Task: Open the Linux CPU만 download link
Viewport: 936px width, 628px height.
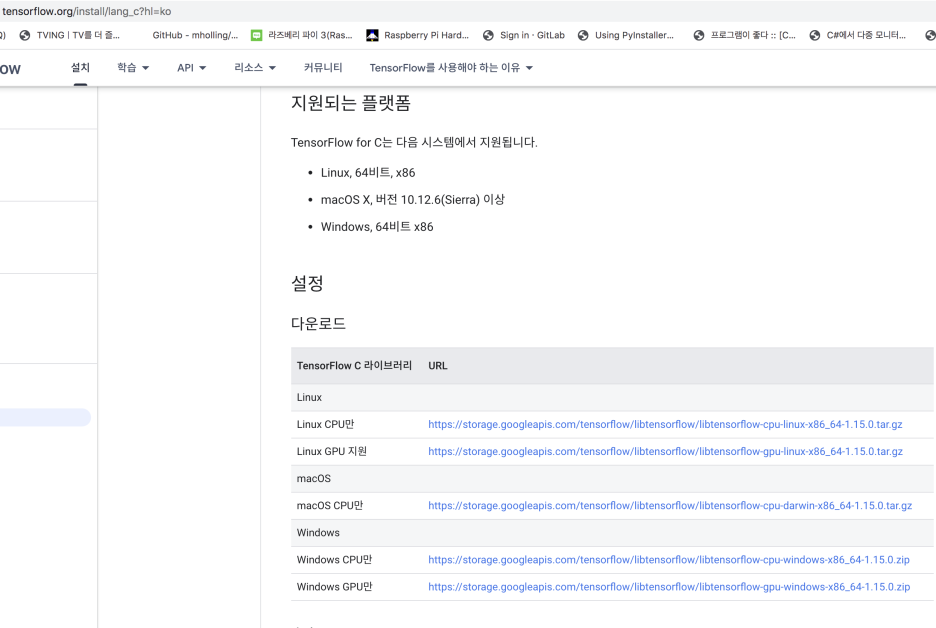Action: click(665, 424)
